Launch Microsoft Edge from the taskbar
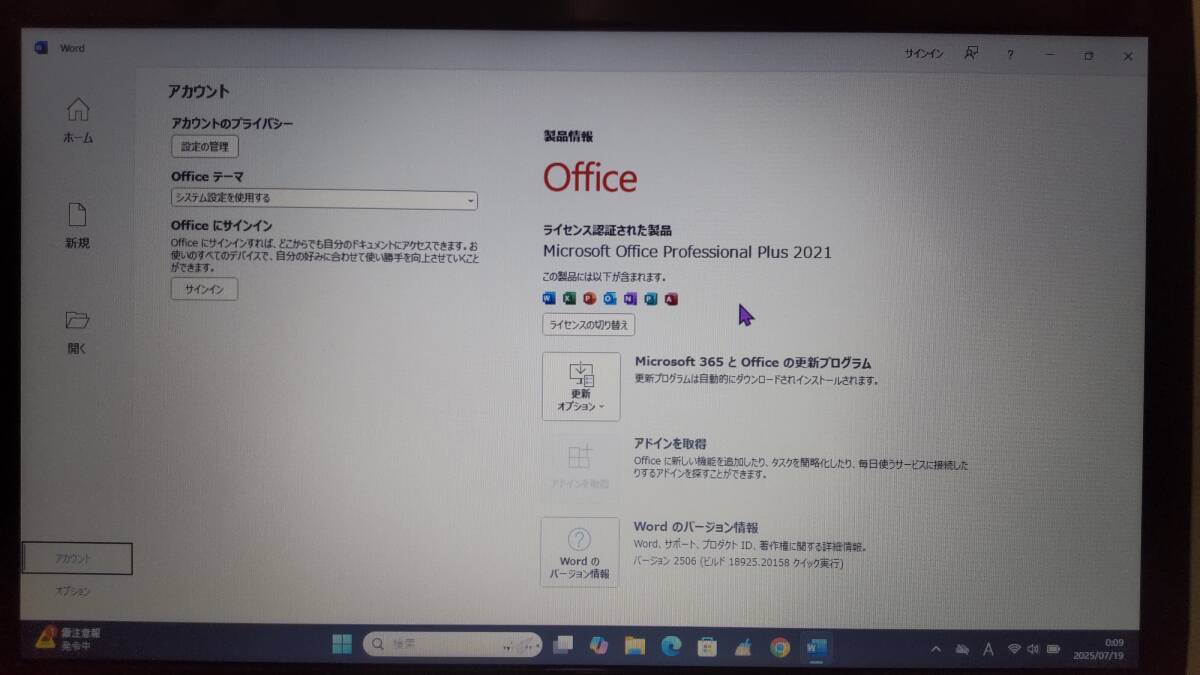The width and height of the screenshot is (1200, 675). pos(671,646)
